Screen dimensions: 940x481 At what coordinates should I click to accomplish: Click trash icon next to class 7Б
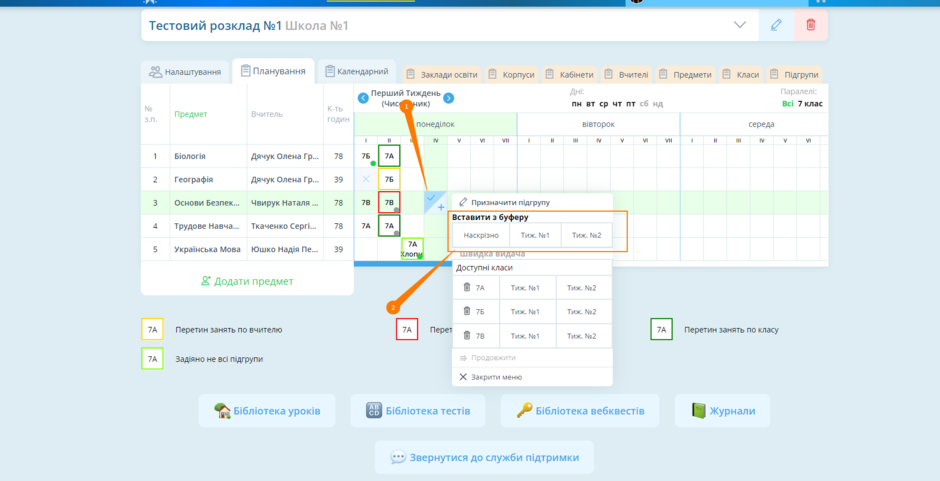point(467,311)
